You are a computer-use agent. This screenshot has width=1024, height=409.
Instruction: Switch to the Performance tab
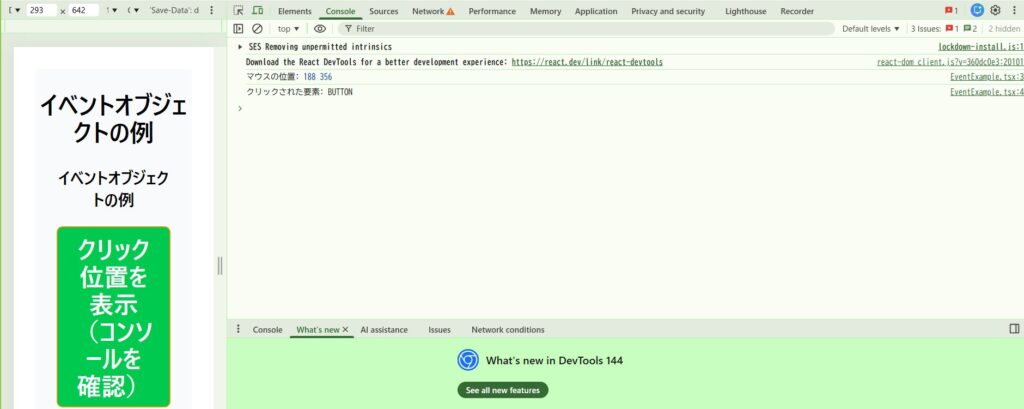(492, 11)
